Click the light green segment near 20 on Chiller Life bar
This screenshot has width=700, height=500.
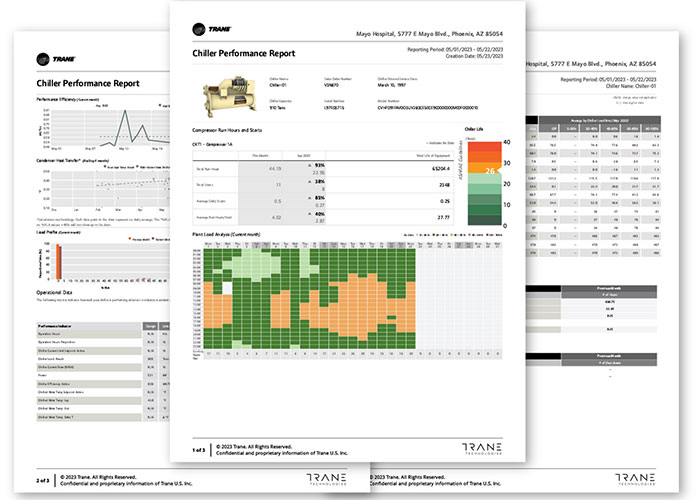(x=484, y=179)
